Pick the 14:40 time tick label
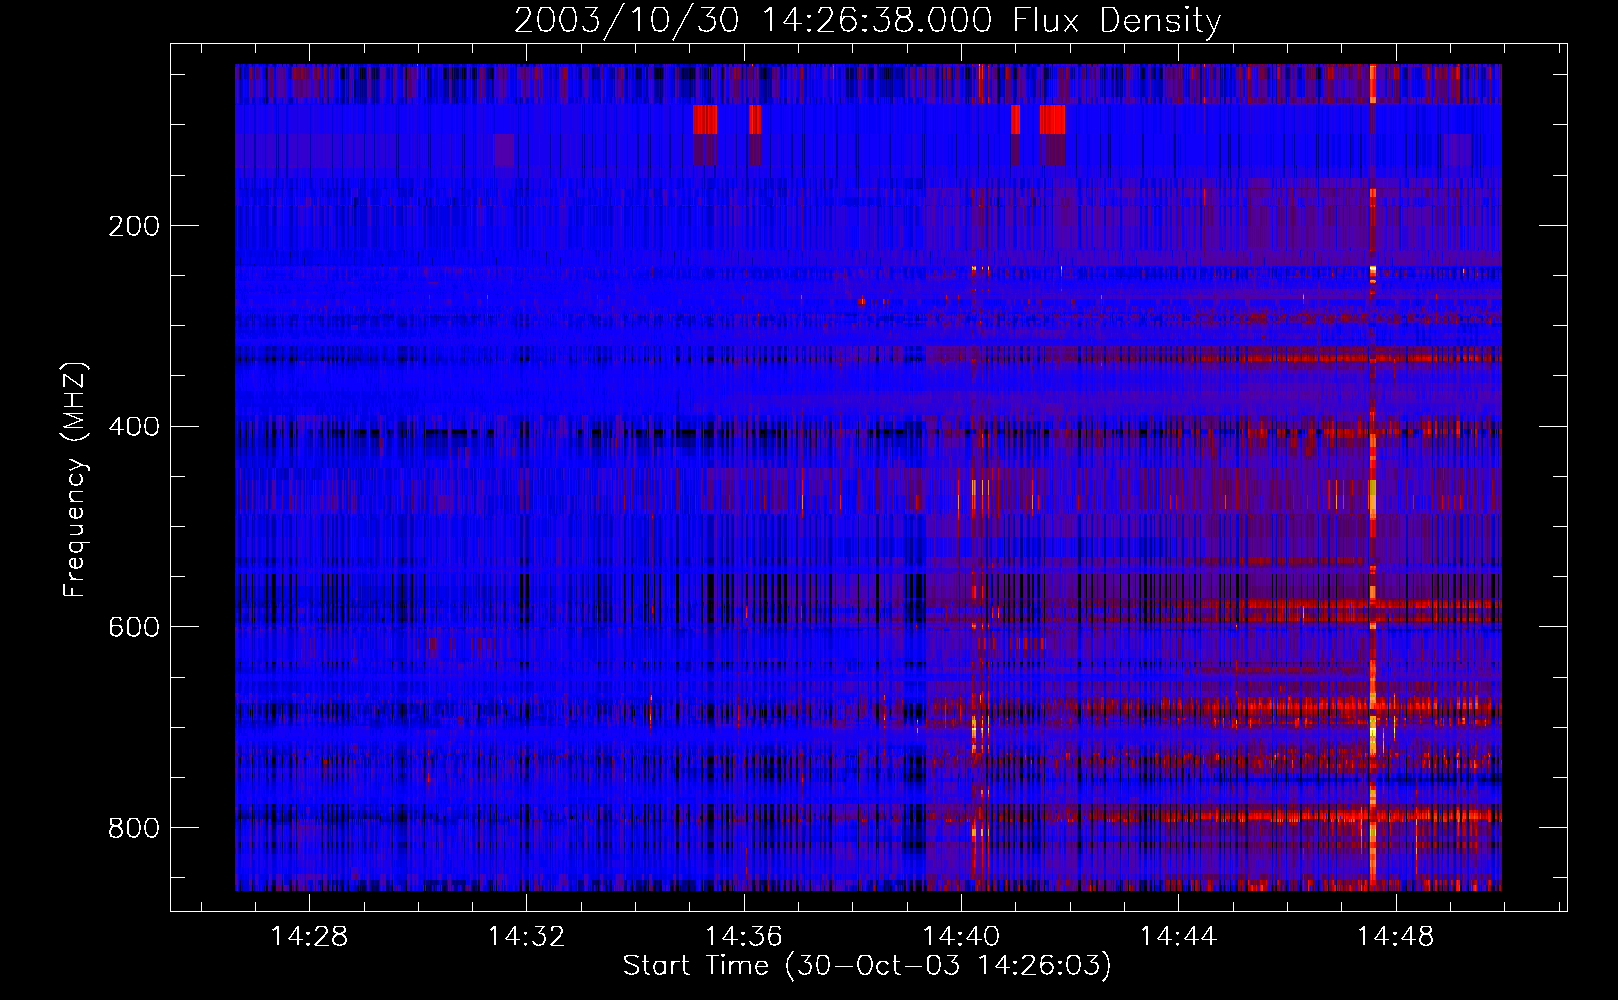This screenshot has width=1618, height=1000. [x=960, y=937]
